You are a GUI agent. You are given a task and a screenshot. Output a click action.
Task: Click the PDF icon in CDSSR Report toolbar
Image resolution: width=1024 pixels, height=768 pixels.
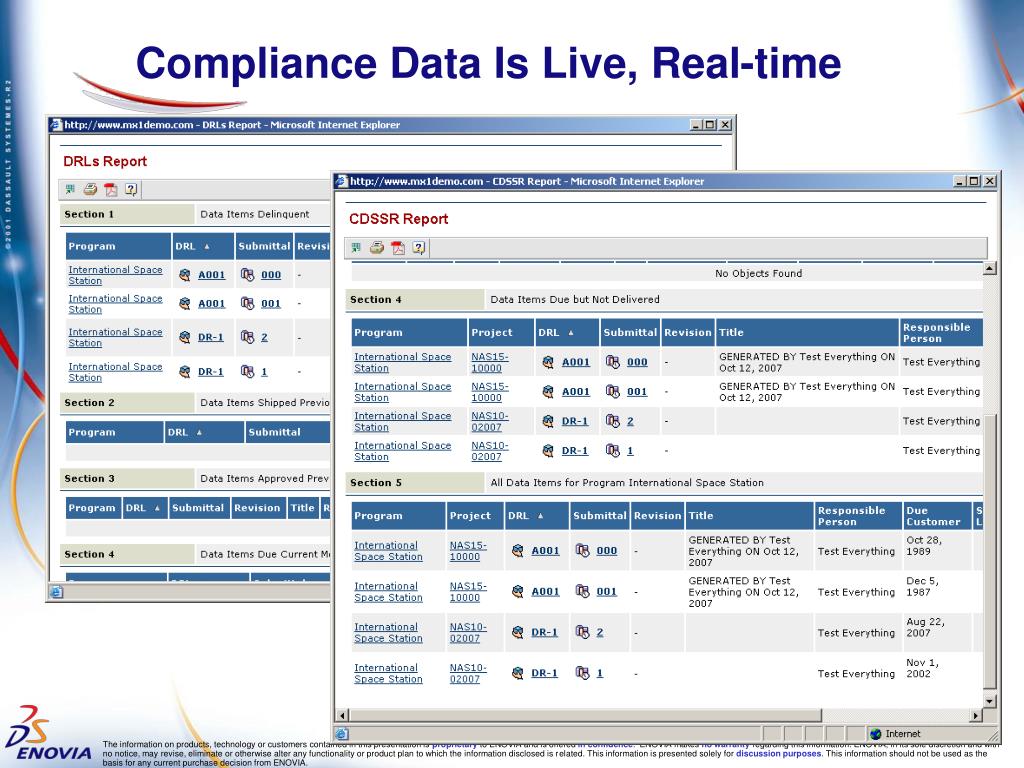(398, 248)
